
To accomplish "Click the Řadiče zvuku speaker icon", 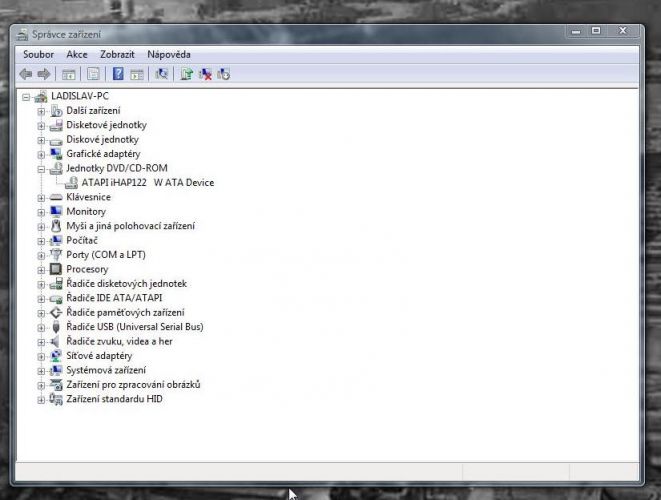I will coord(55,341).
